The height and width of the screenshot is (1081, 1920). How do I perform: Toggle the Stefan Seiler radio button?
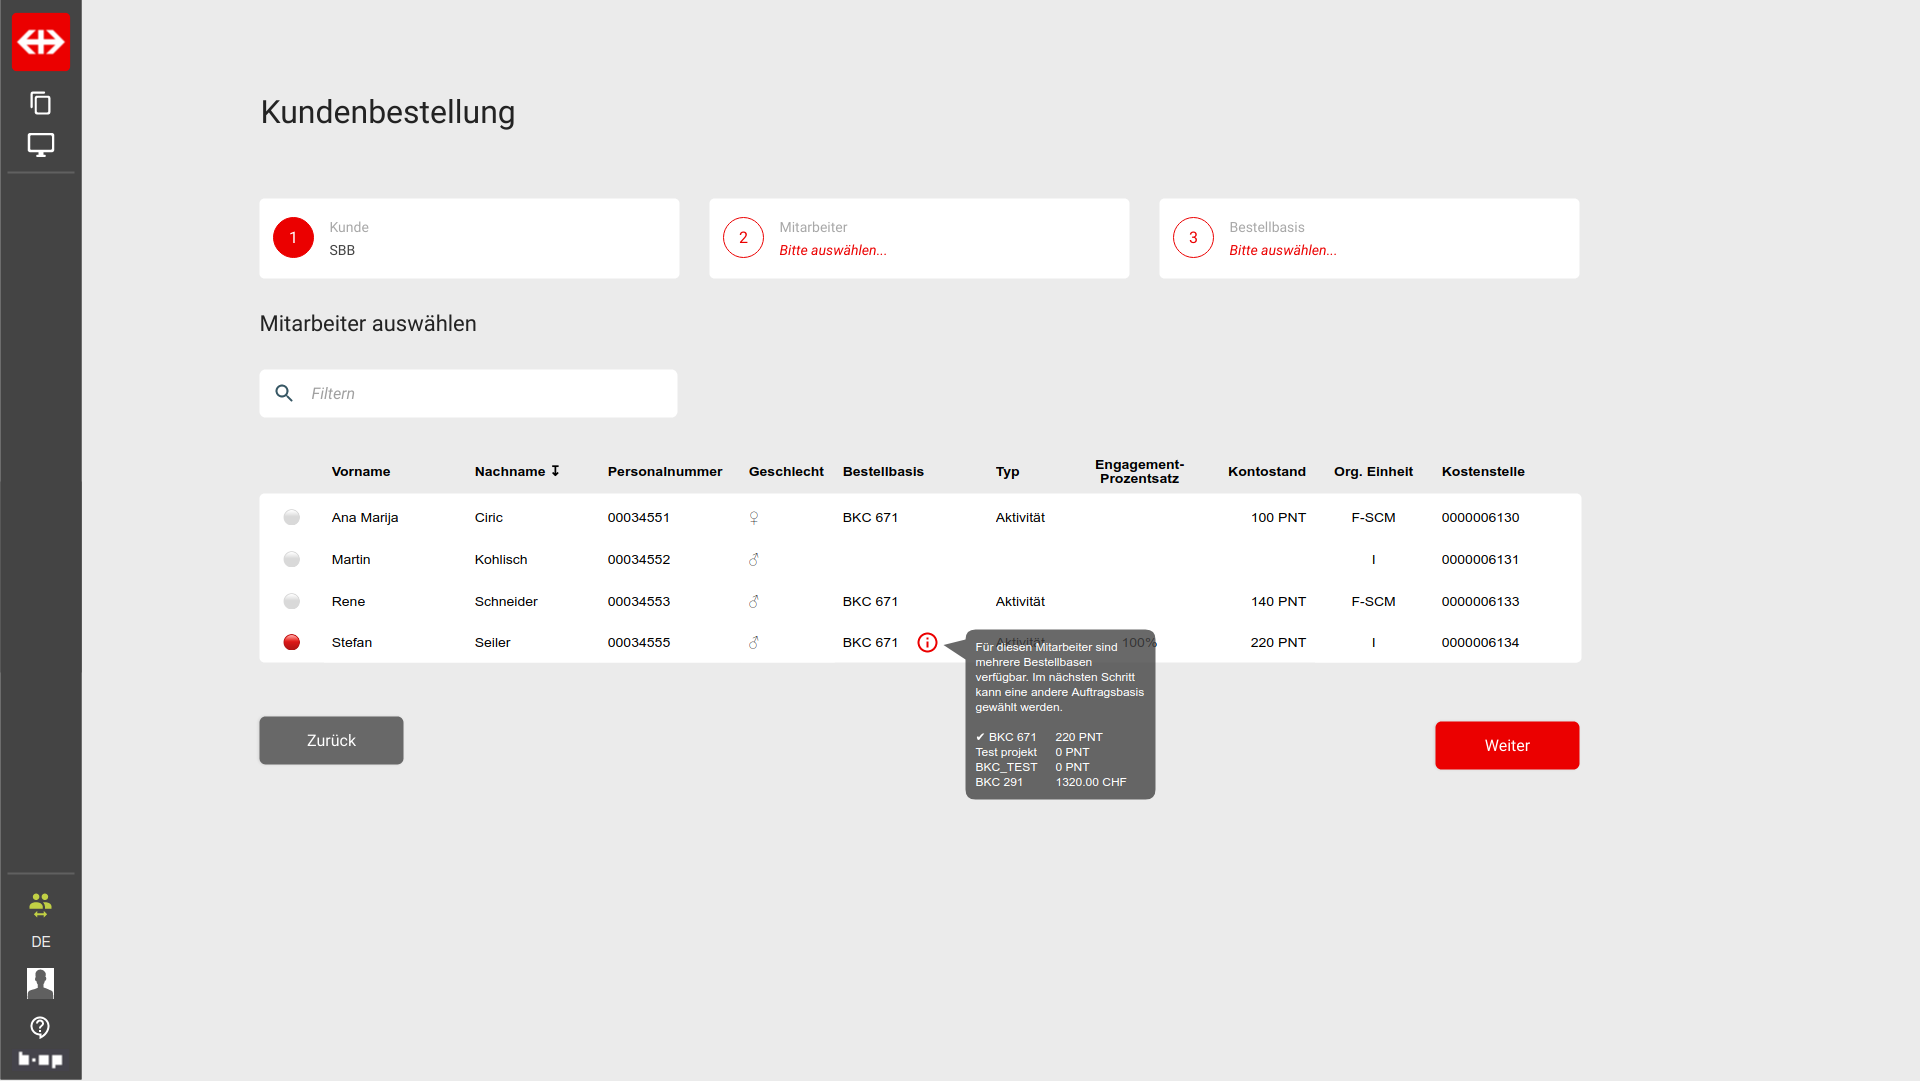coord(292,643)
